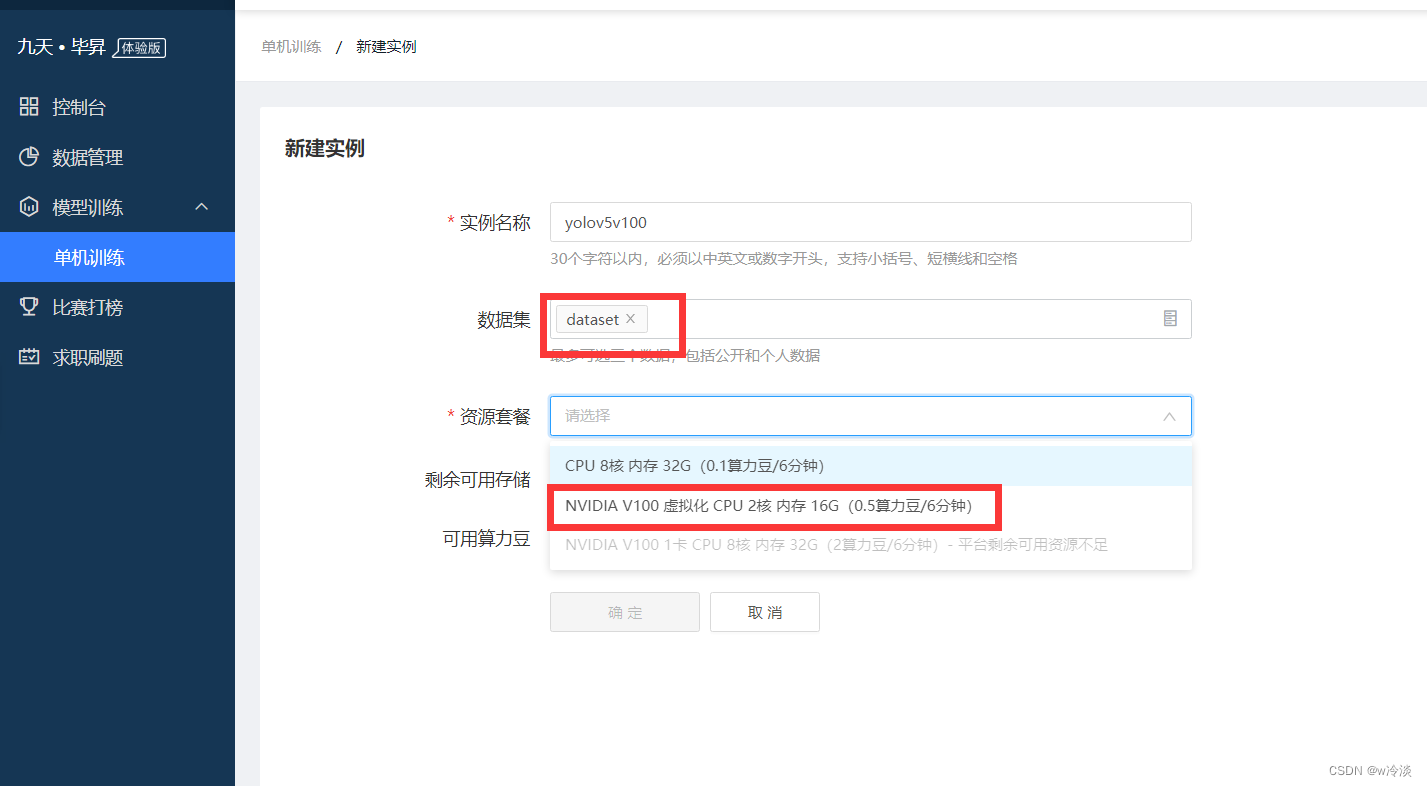Collapse the 模型训练 menu chevron

(202, 207)
